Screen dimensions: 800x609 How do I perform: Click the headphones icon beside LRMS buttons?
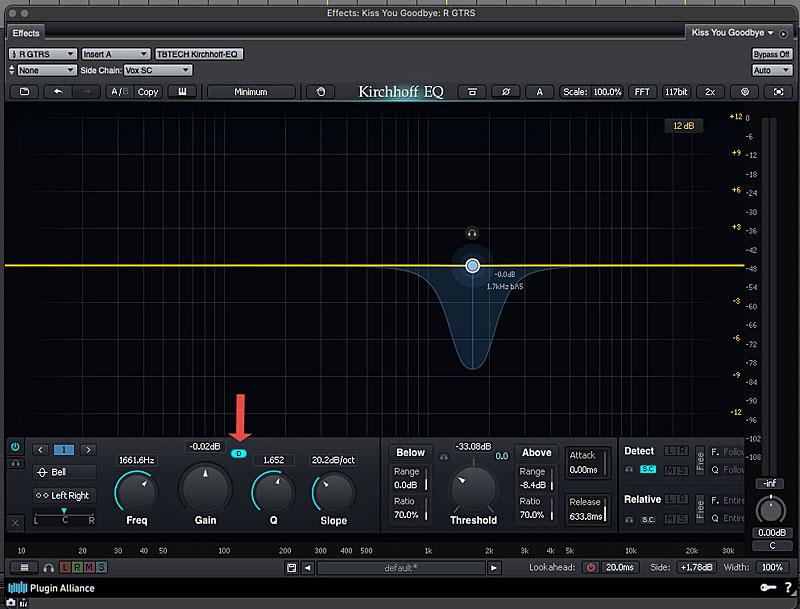click(x=48, y=567)
